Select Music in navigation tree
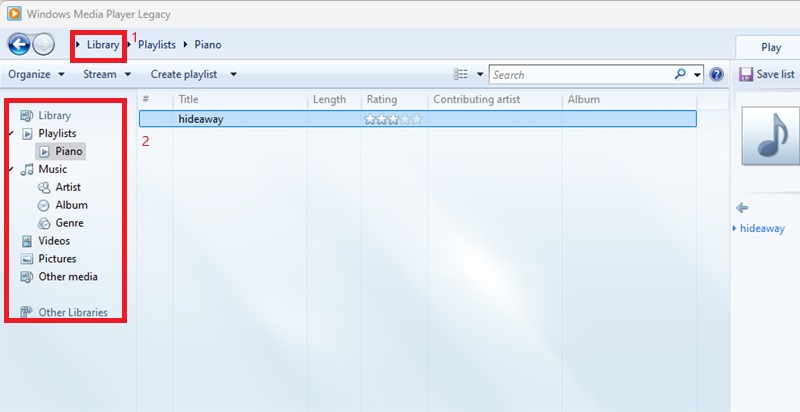The image size is (800, 412). pos(53,169)
